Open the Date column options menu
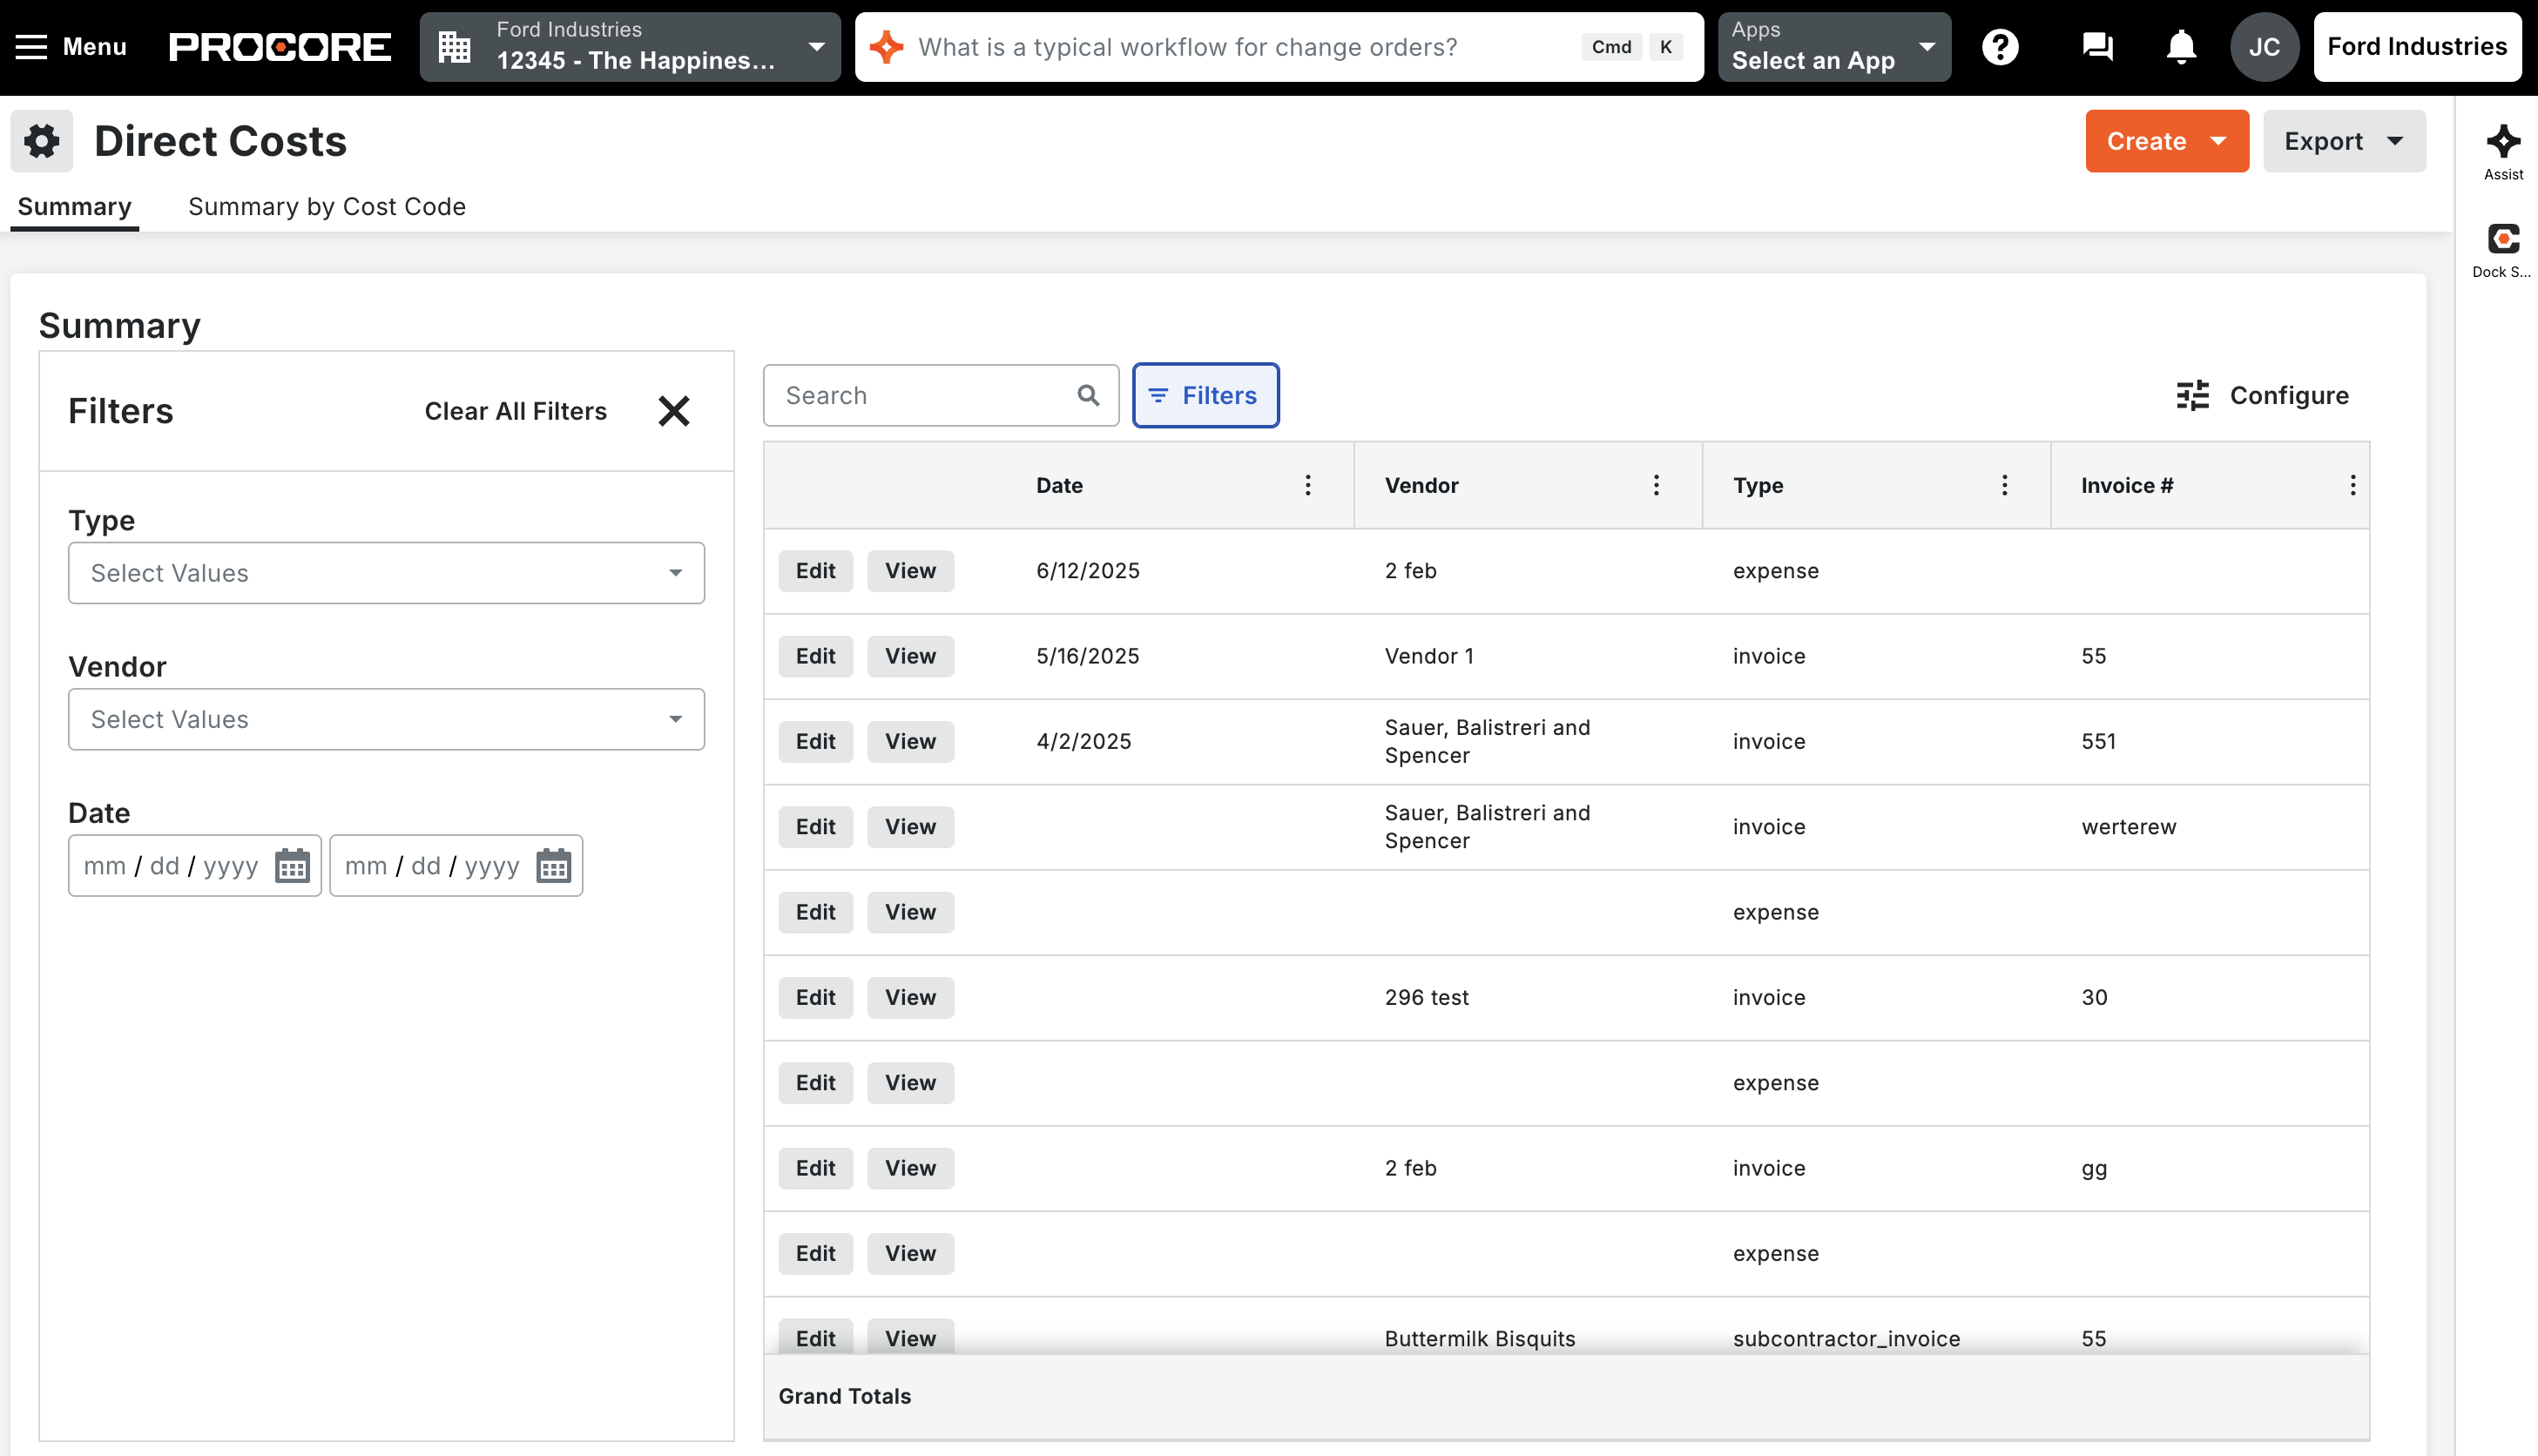Image resolution: width=2538 pixels, height=1456 pixels. (1307, 485)
